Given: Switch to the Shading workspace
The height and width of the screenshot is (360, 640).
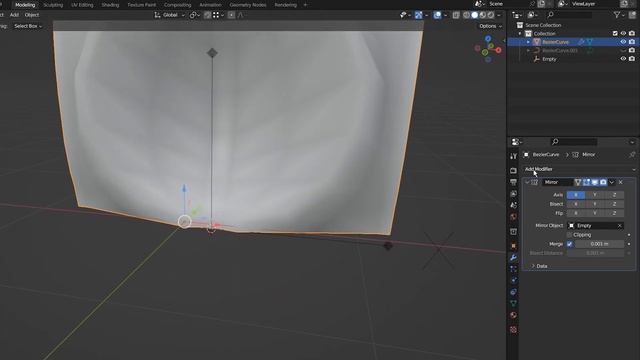Looking at the screenshot, I should 110,5.
